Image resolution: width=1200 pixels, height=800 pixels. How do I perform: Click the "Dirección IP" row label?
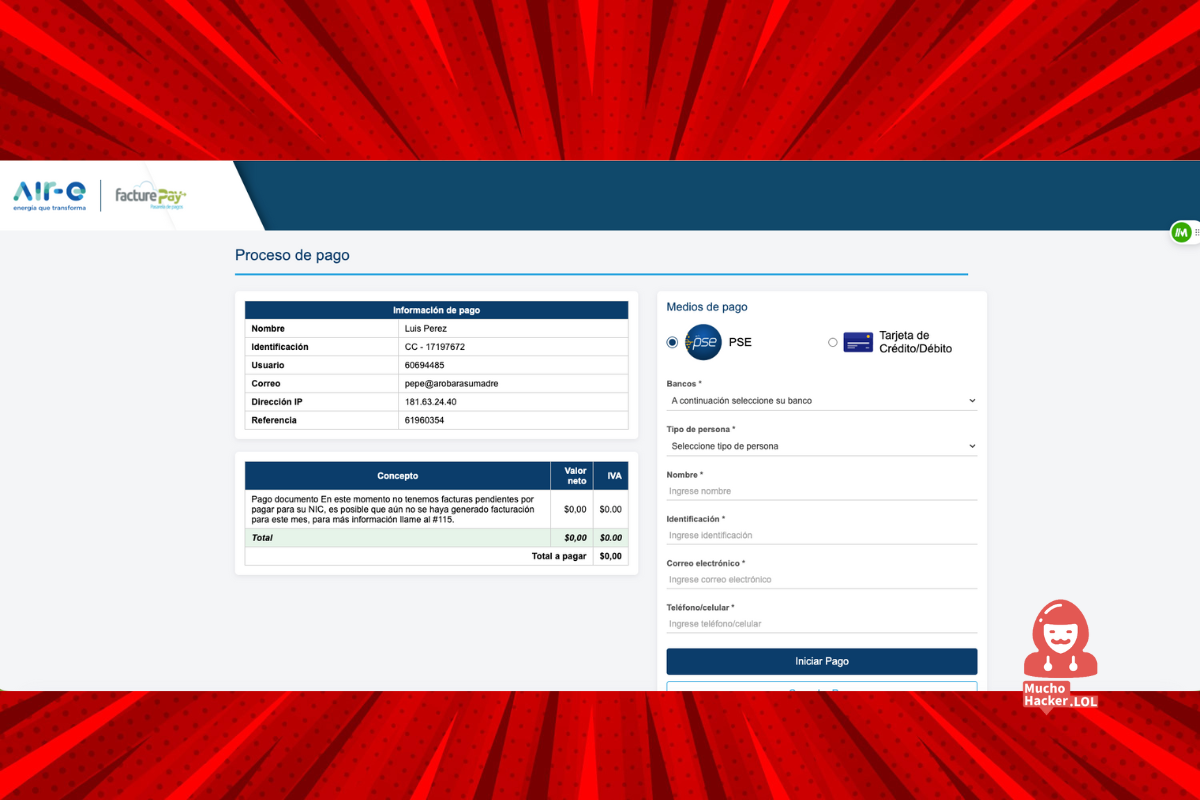(276, 402)
